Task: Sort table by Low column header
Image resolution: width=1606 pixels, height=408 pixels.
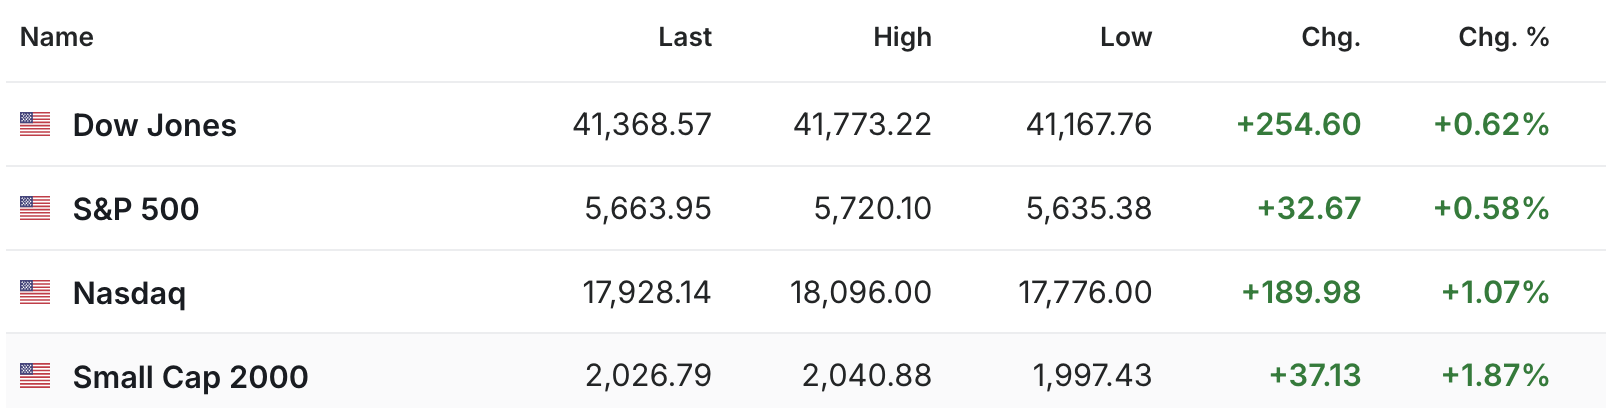Action: (1126, 37)
